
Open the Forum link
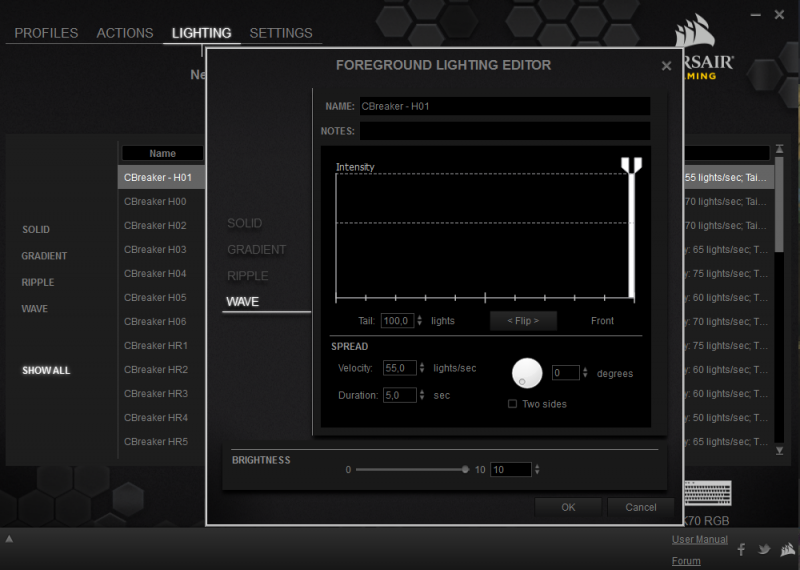[x=686, y=561]
